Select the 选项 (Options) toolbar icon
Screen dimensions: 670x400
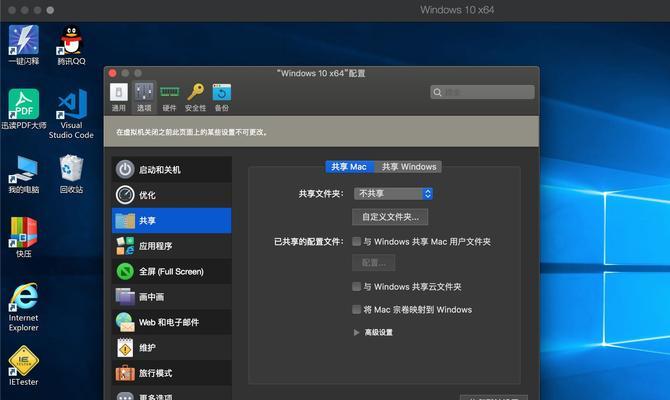coord(144,97)
